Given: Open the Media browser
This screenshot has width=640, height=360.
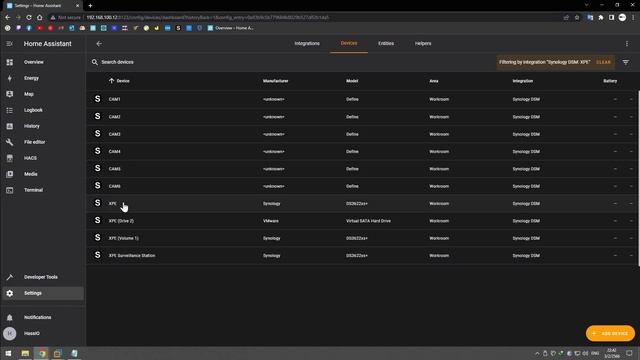Looking at the screenshot, I should [43, 174].
